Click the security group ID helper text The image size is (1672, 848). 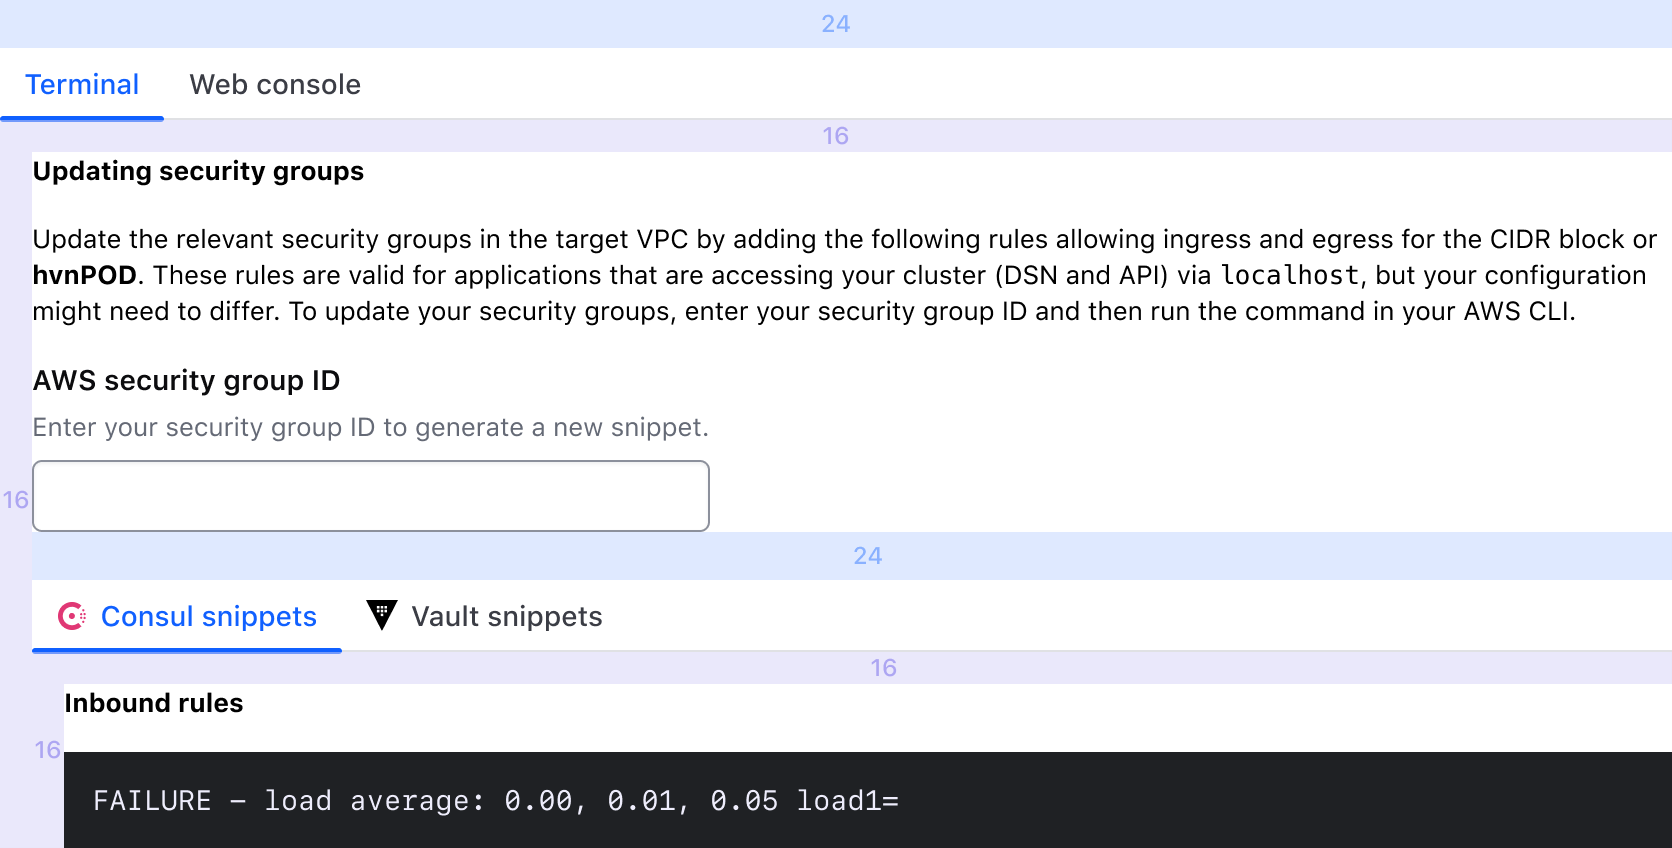coord(370,427)
